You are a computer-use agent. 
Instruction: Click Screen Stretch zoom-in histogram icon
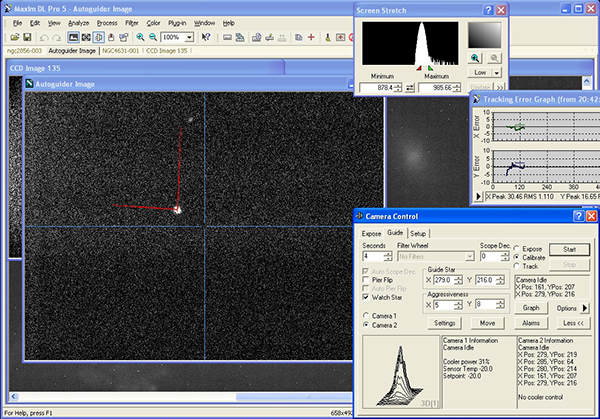[477, 58]
